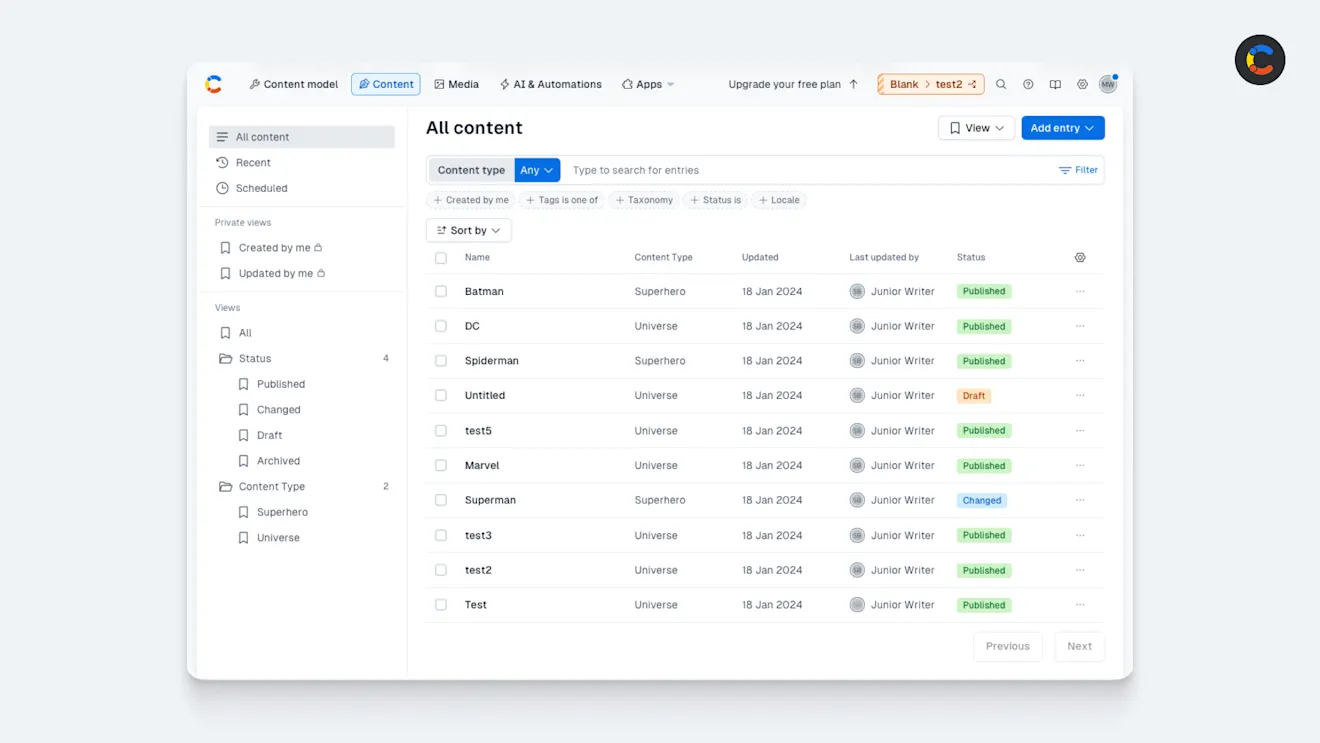Screen dimensions: 1320x743
Task: Click the Contentful logo icon
Action: [213, 84]
